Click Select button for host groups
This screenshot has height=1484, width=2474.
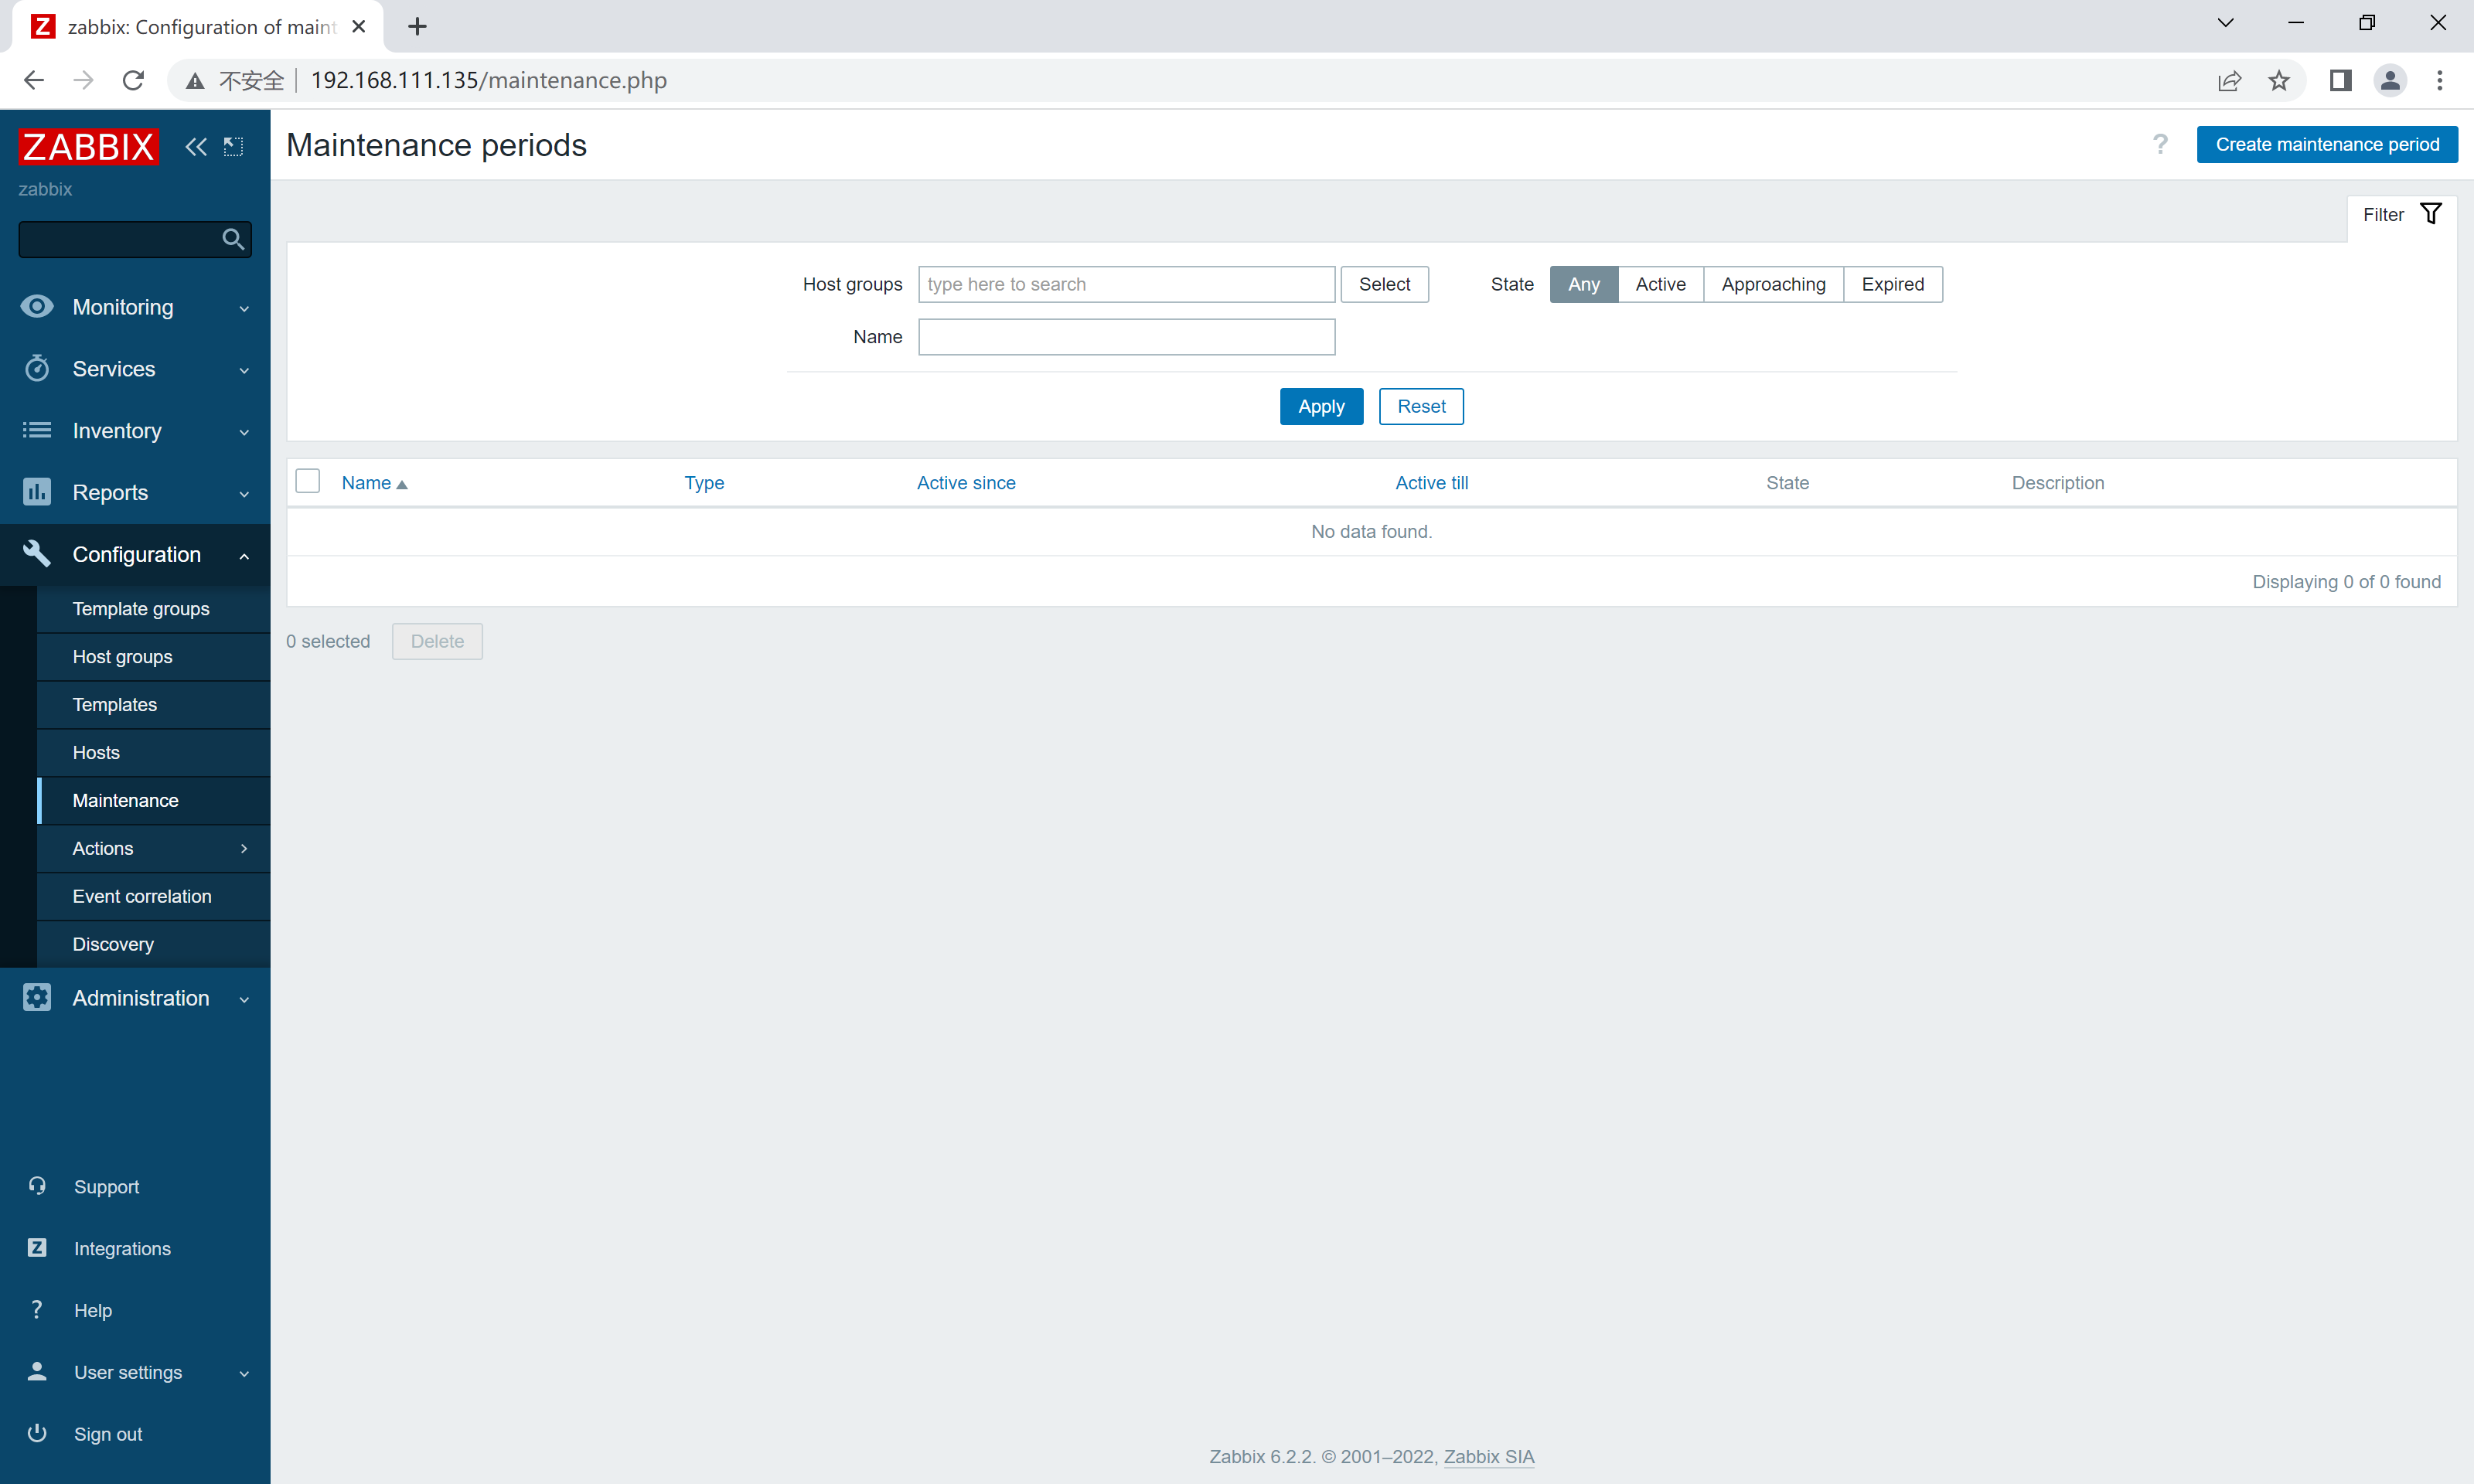(x=1384, y=284)
